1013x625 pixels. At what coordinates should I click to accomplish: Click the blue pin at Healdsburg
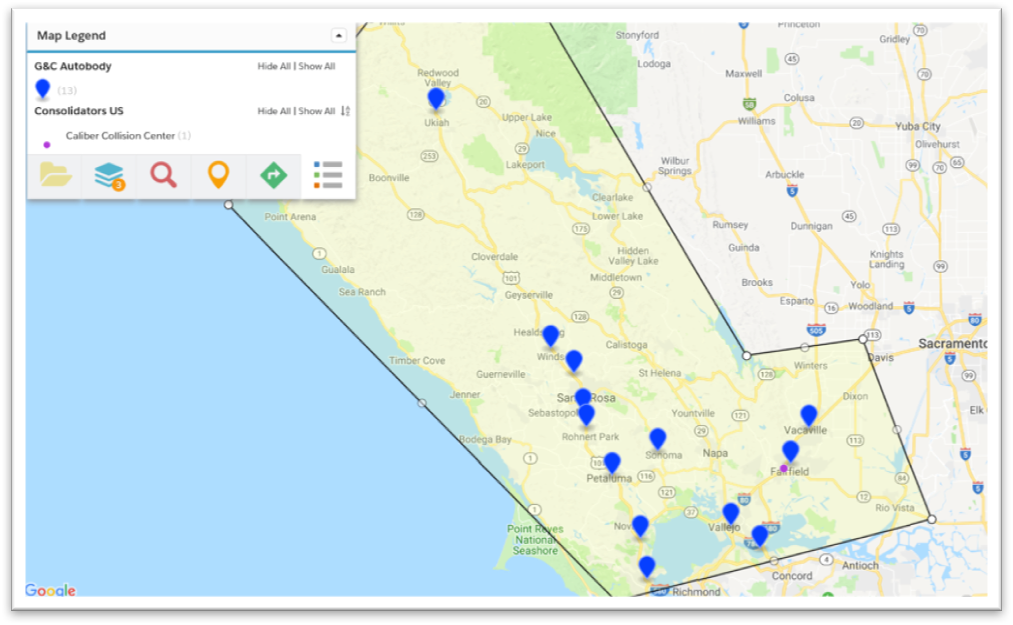point(550,336)
